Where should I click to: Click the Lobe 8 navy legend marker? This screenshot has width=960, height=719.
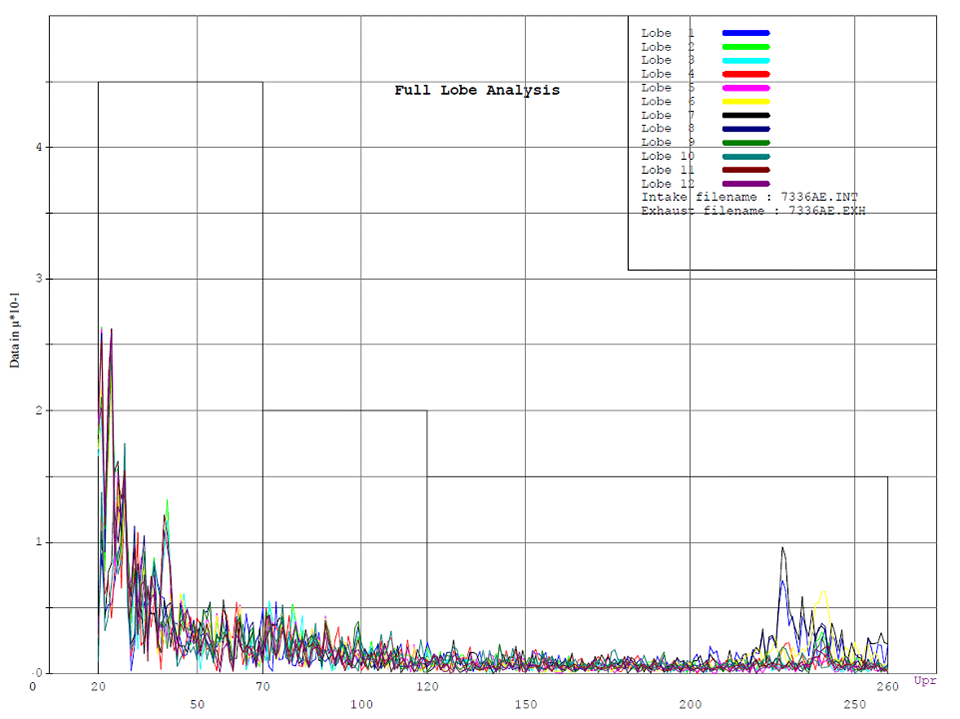pos(745,128)
